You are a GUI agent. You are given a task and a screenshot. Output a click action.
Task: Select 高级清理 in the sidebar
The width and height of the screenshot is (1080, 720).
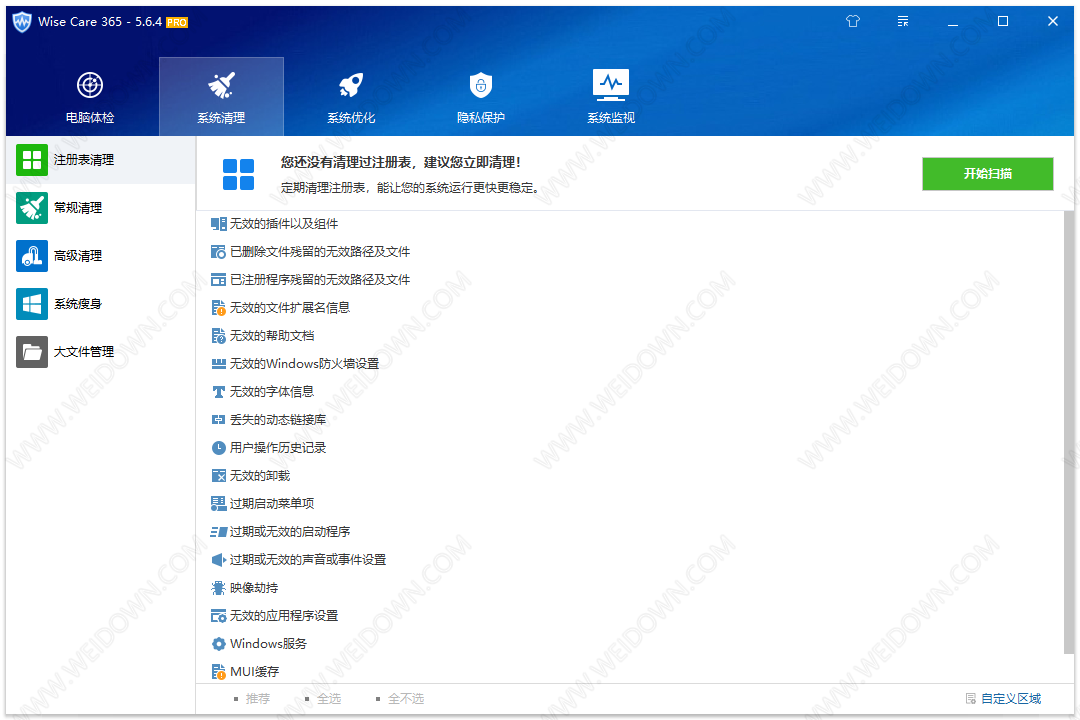tap(77, 256)
